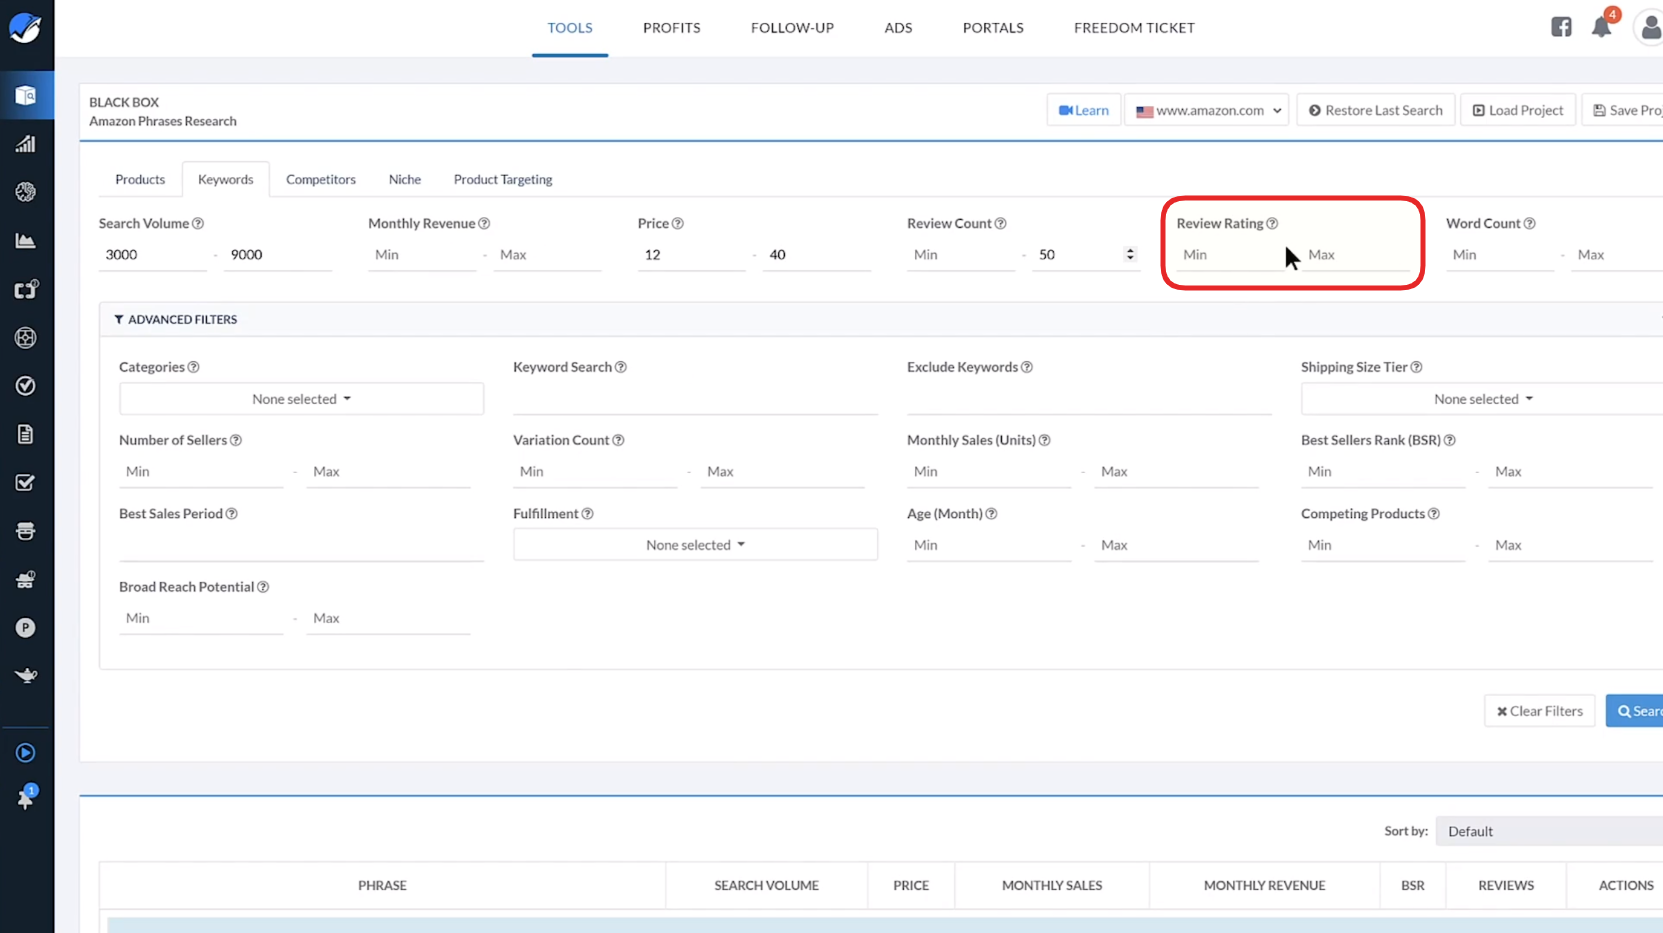Screen dimensions: 1663x933
Task: Open the Shipping Size Tier dropdown
Action: tap(1482, 399)
